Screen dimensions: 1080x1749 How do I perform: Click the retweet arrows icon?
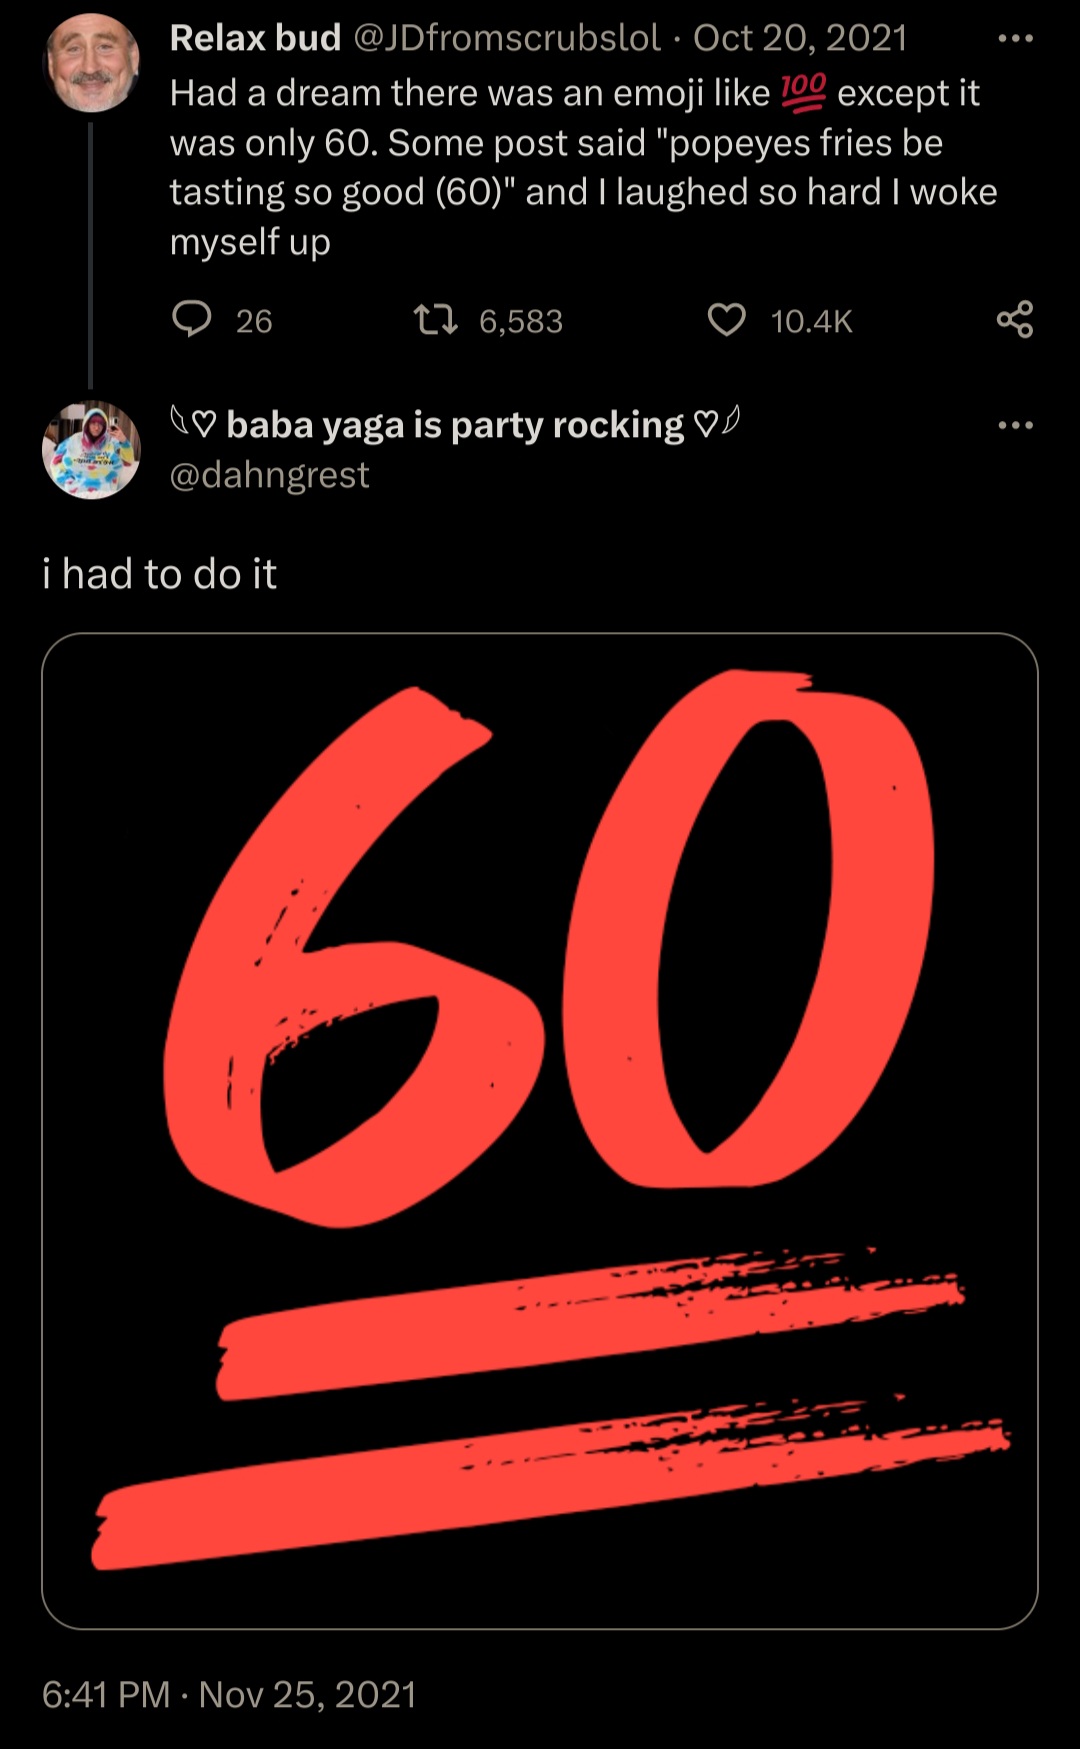(435, 320)
